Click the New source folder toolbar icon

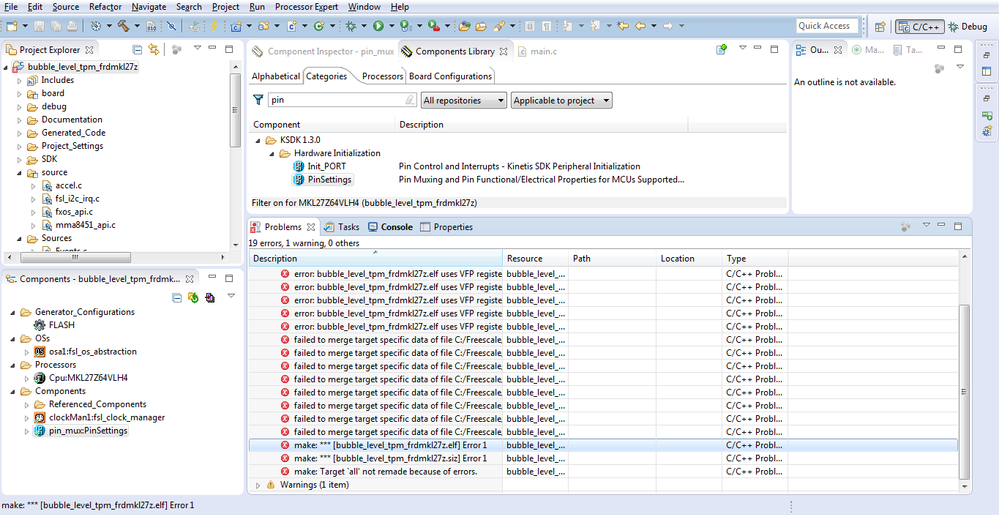click(263, 26)
